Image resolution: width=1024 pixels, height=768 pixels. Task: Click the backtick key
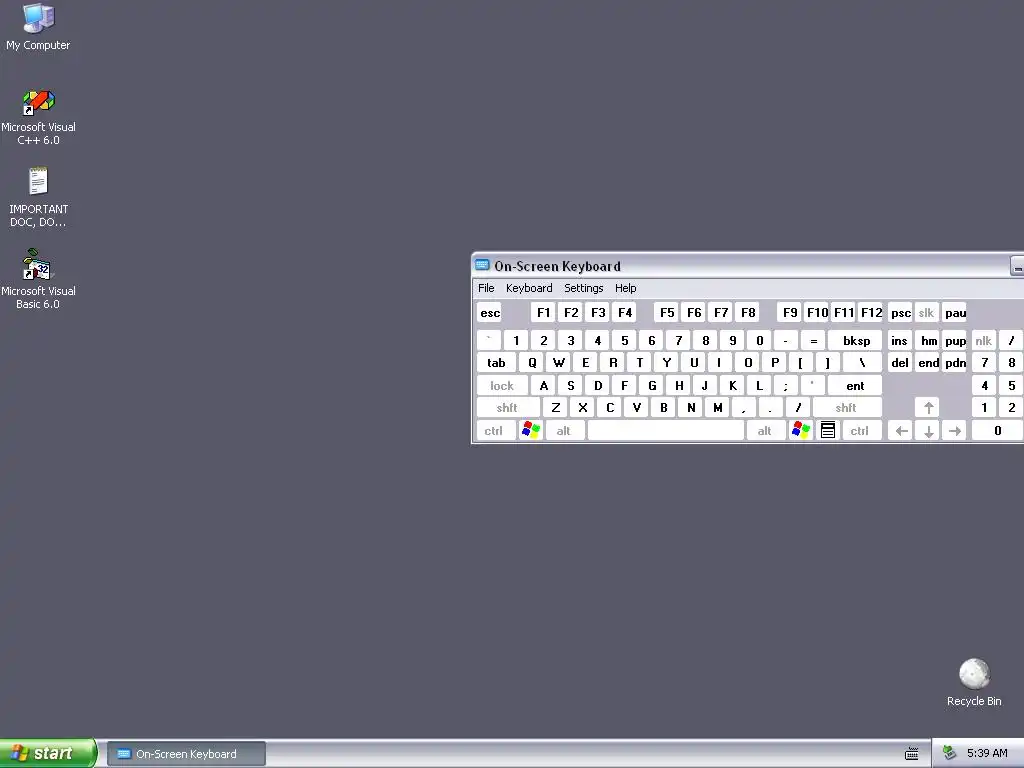pos(488,340)
